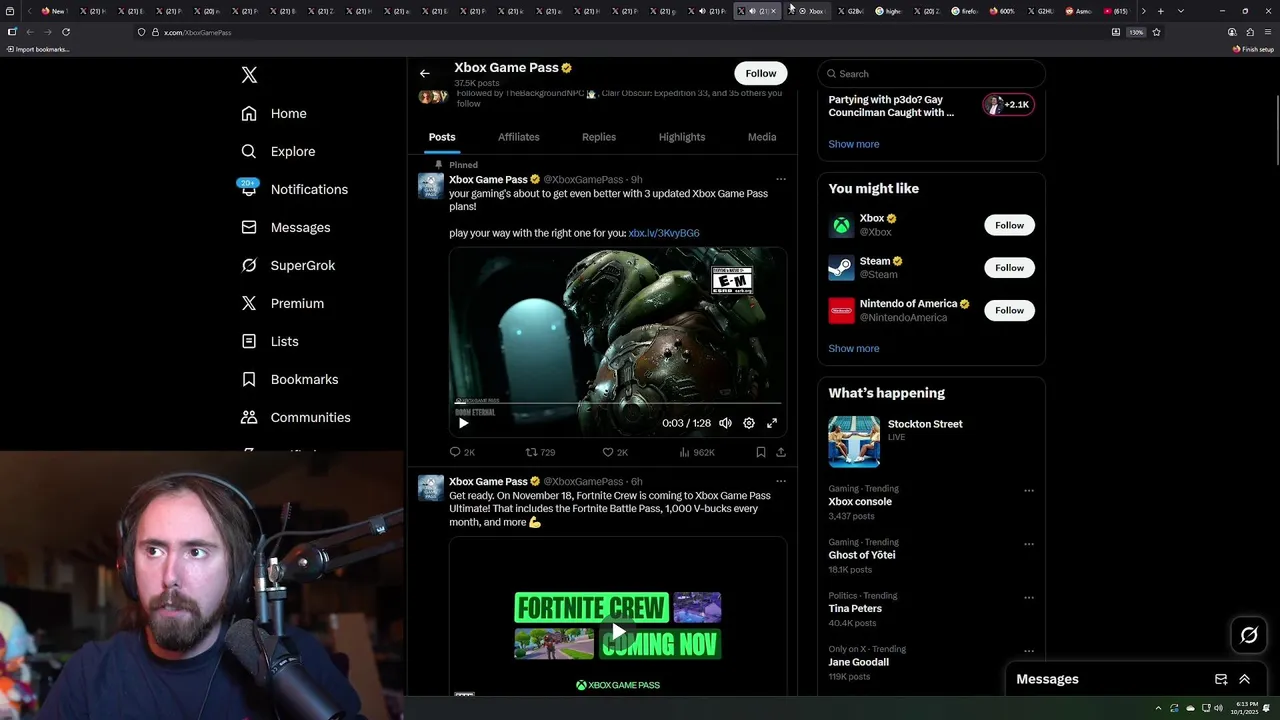Screen dimensions: 1280x720
Task: Open Xbox Game Pass avatar on pinned post
Action: point(431,186)
